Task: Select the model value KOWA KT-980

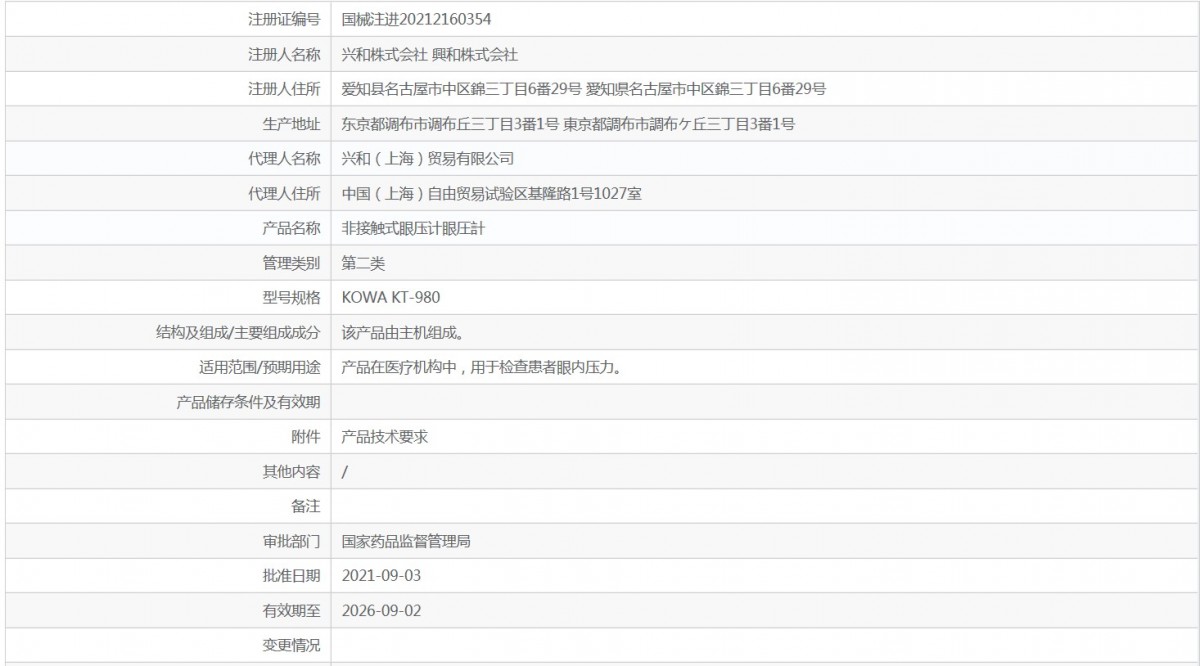Action: [391, 297]
